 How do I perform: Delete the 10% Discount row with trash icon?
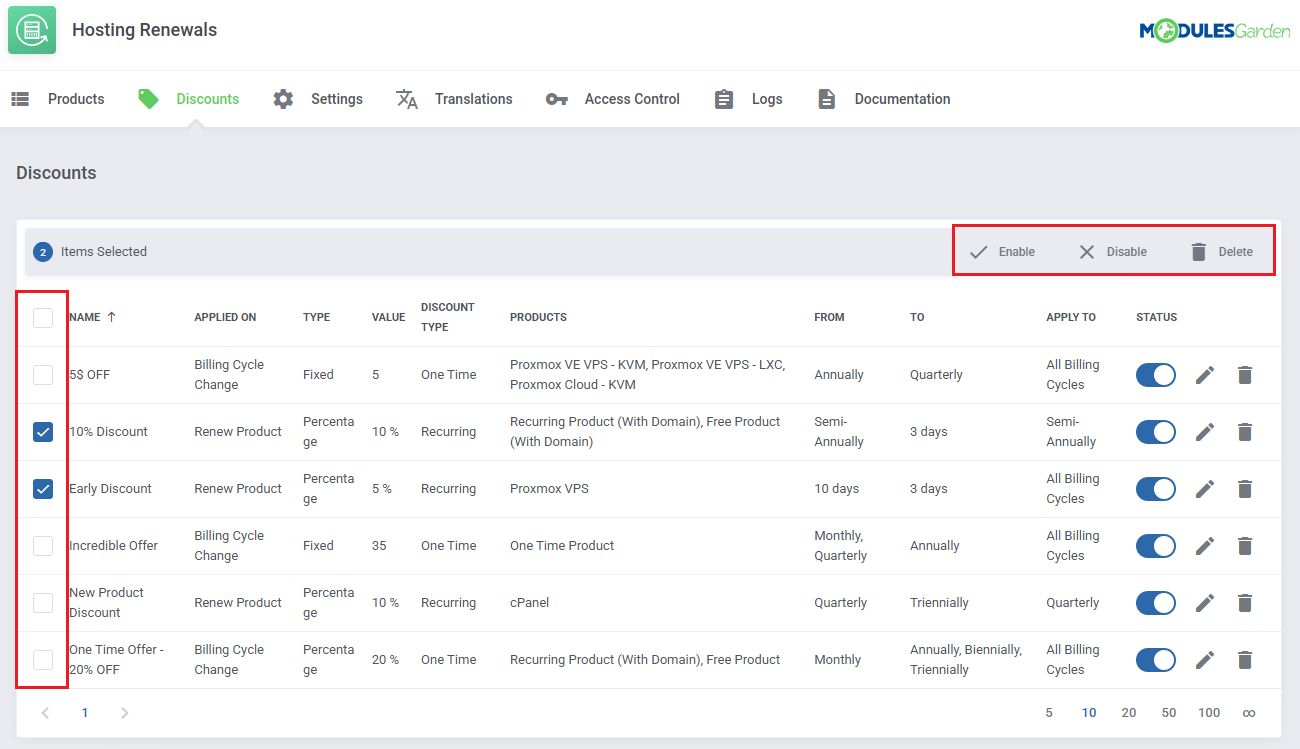tap(1245, 432)
